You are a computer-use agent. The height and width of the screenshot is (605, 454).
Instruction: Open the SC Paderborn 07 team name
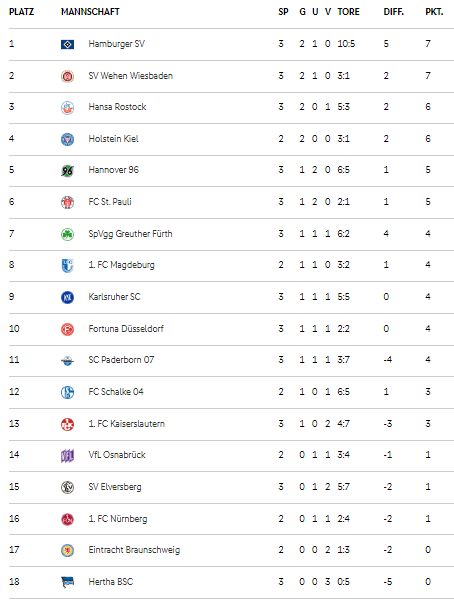(121, 360)
